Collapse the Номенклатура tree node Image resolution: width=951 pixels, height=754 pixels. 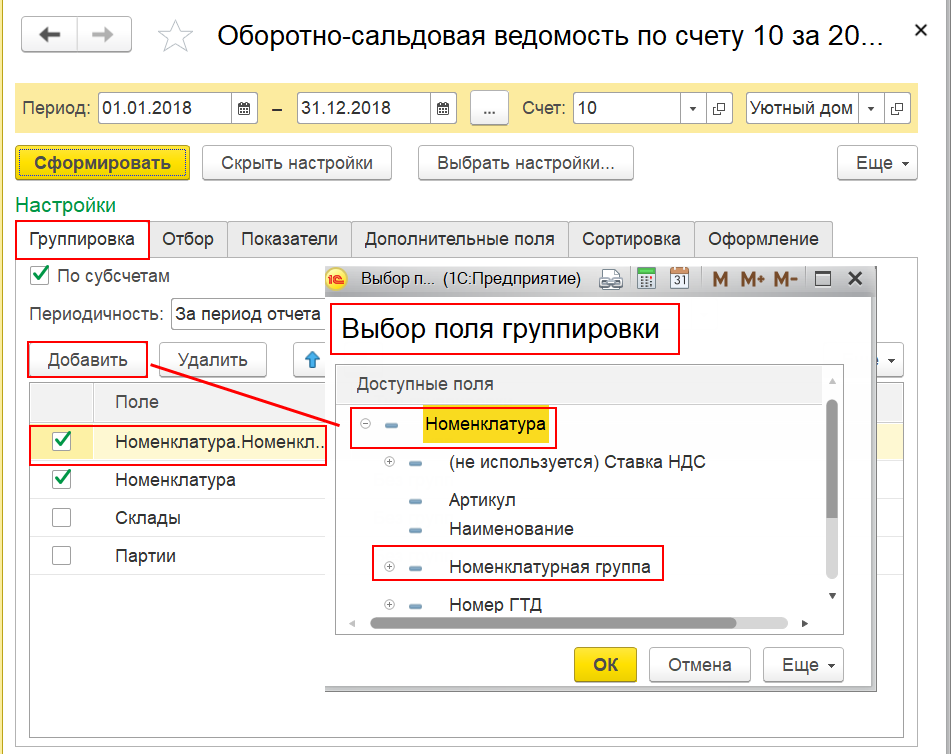click(x=365, y=423)
